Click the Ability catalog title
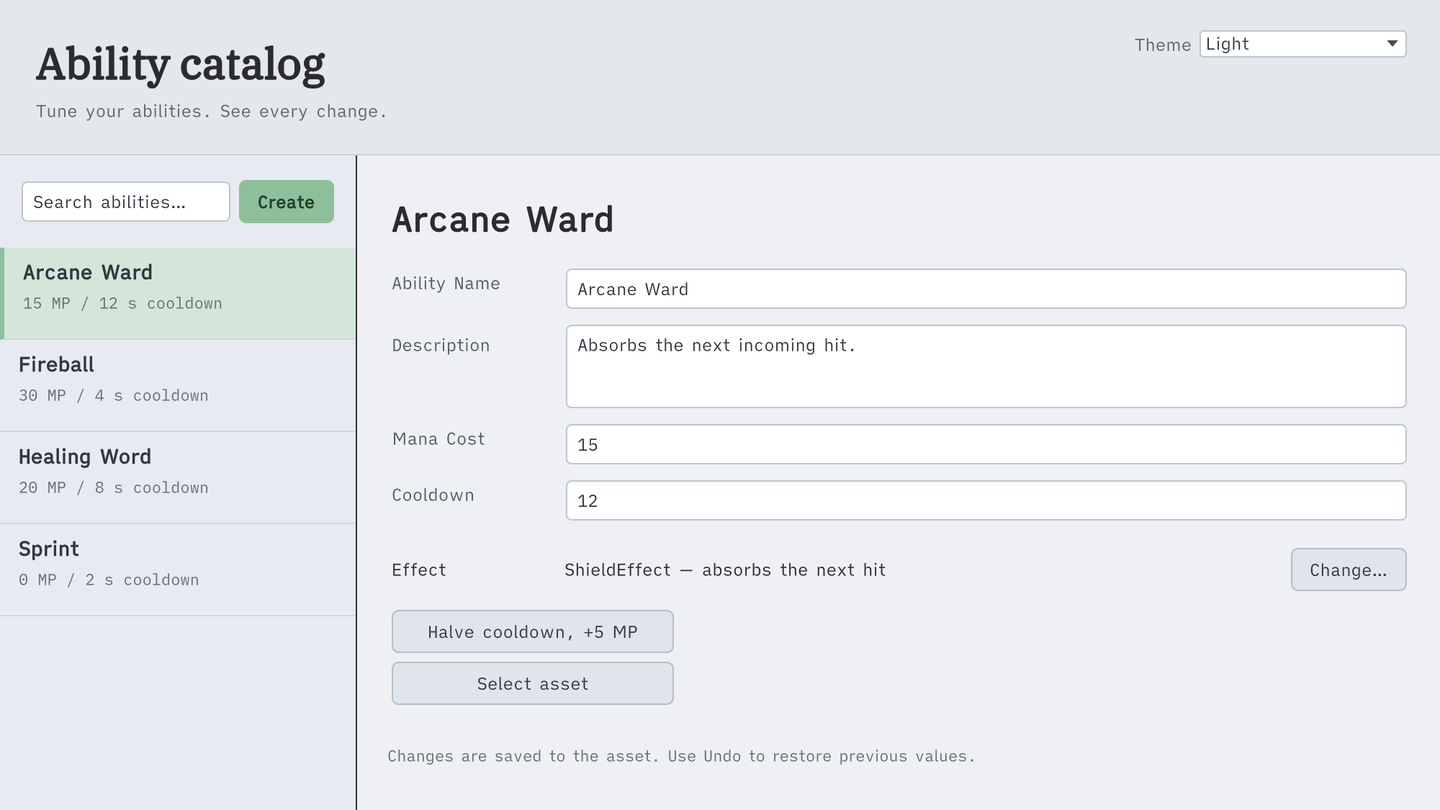Screen dimensions: 1440x810 tap(181, 65)
